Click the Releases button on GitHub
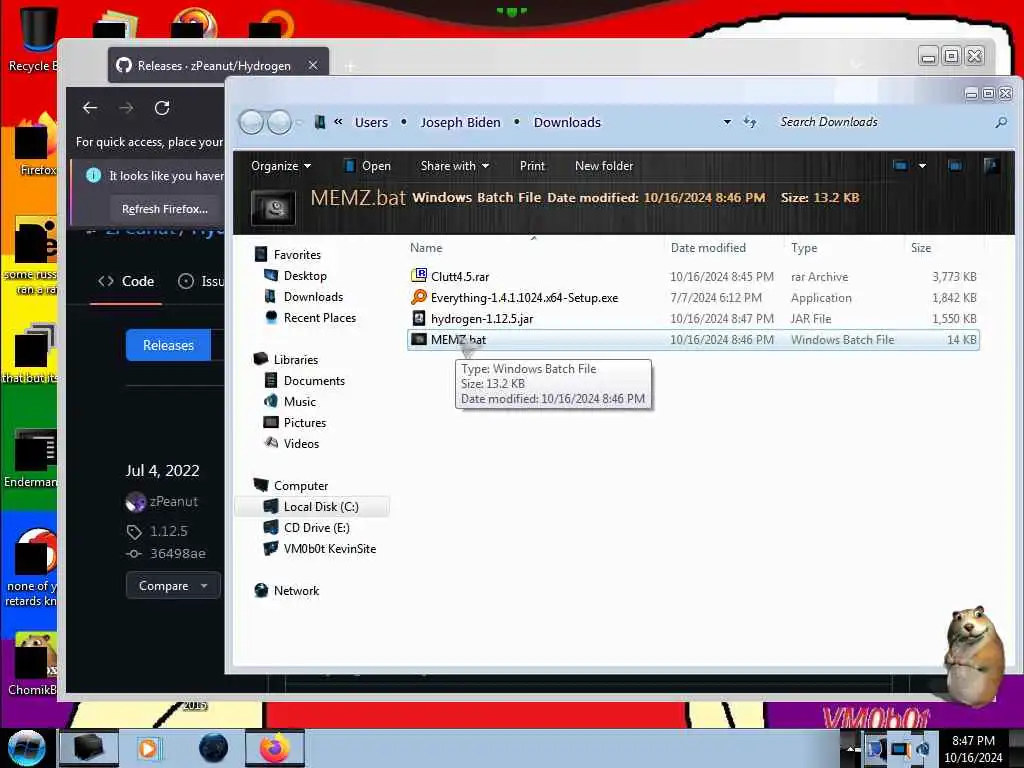Viewport: 1024px width, 768px height. coord(168,345)
